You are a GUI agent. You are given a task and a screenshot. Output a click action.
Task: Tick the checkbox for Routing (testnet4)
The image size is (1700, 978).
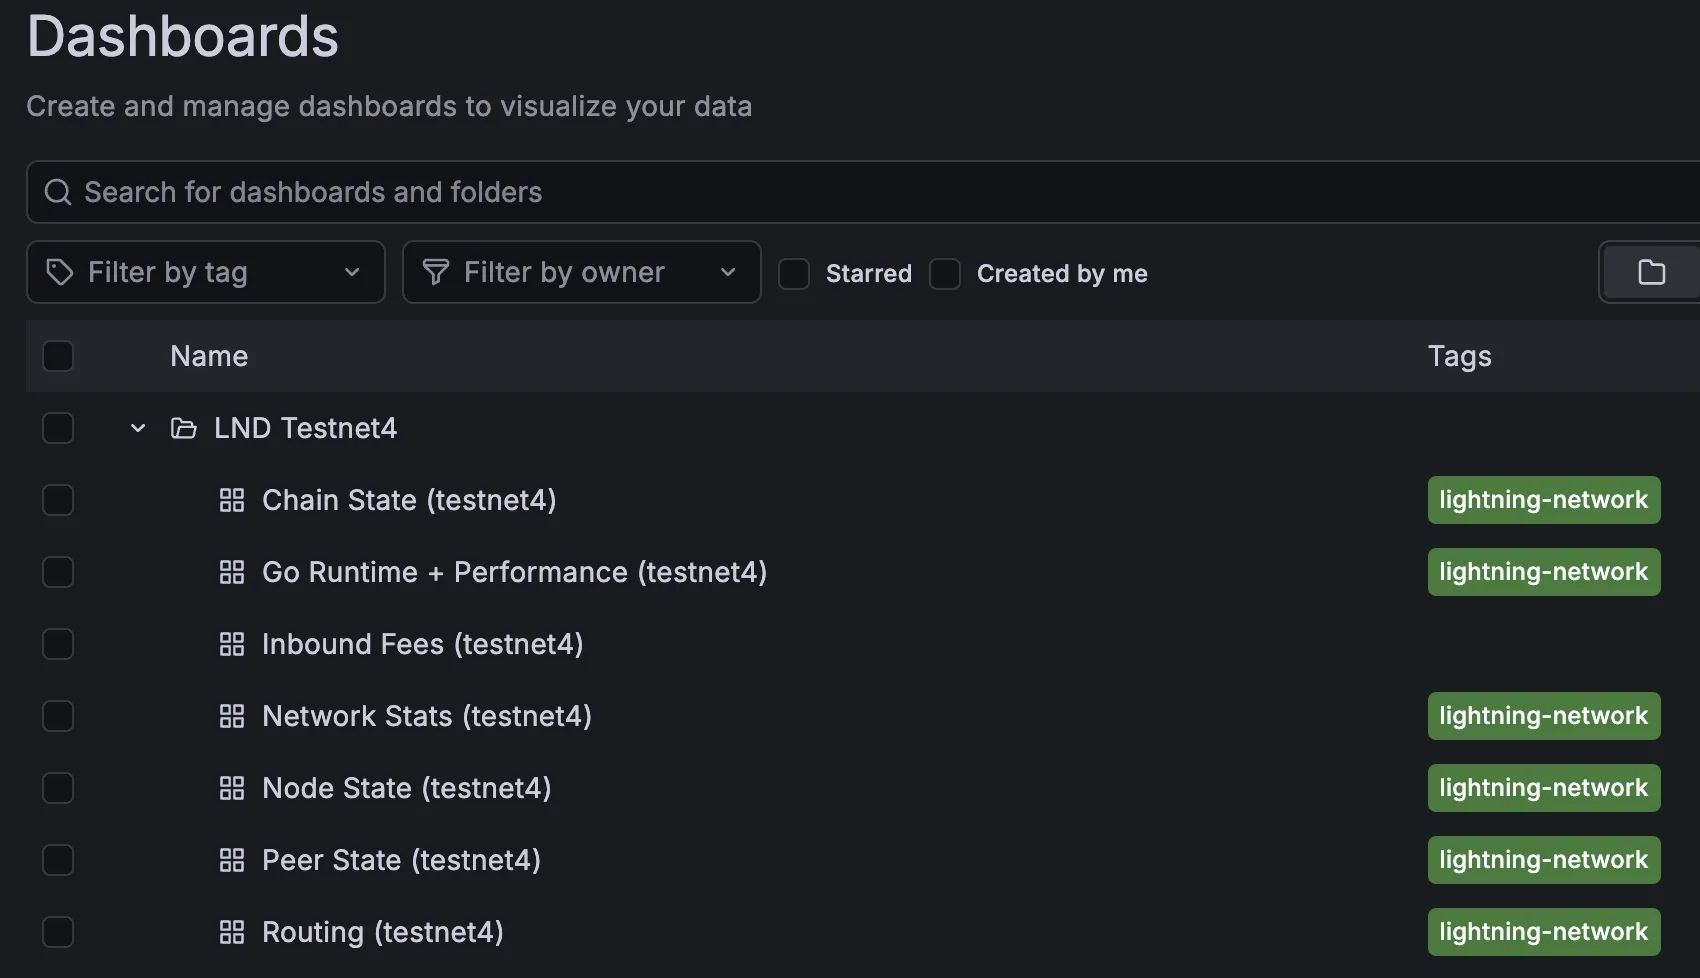tap(58, 932)
